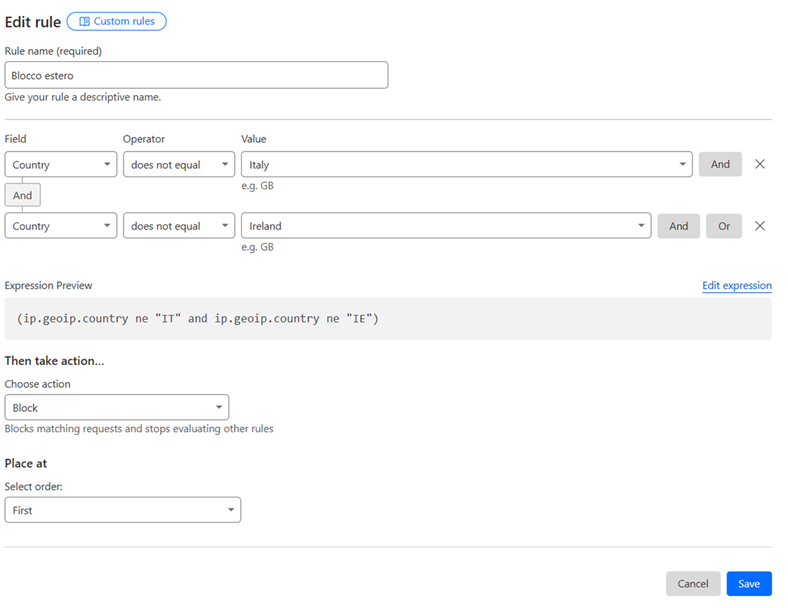This screenshot has width=788, height=608.
Task: Remove the Ireland condition with X icon
Action: tap(760, 226)
